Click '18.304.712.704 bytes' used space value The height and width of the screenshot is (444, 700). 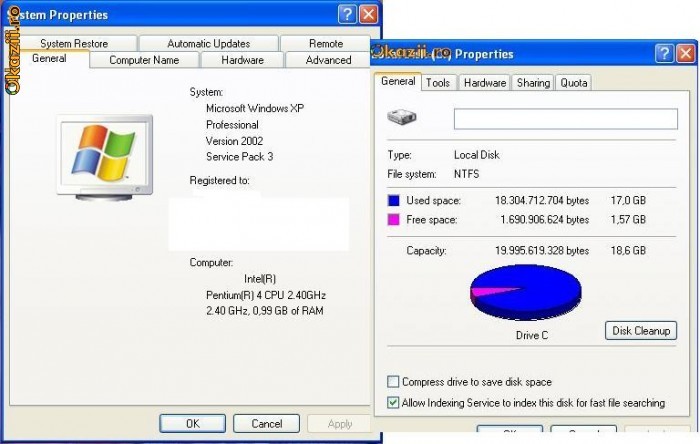(x=542, y=200)
